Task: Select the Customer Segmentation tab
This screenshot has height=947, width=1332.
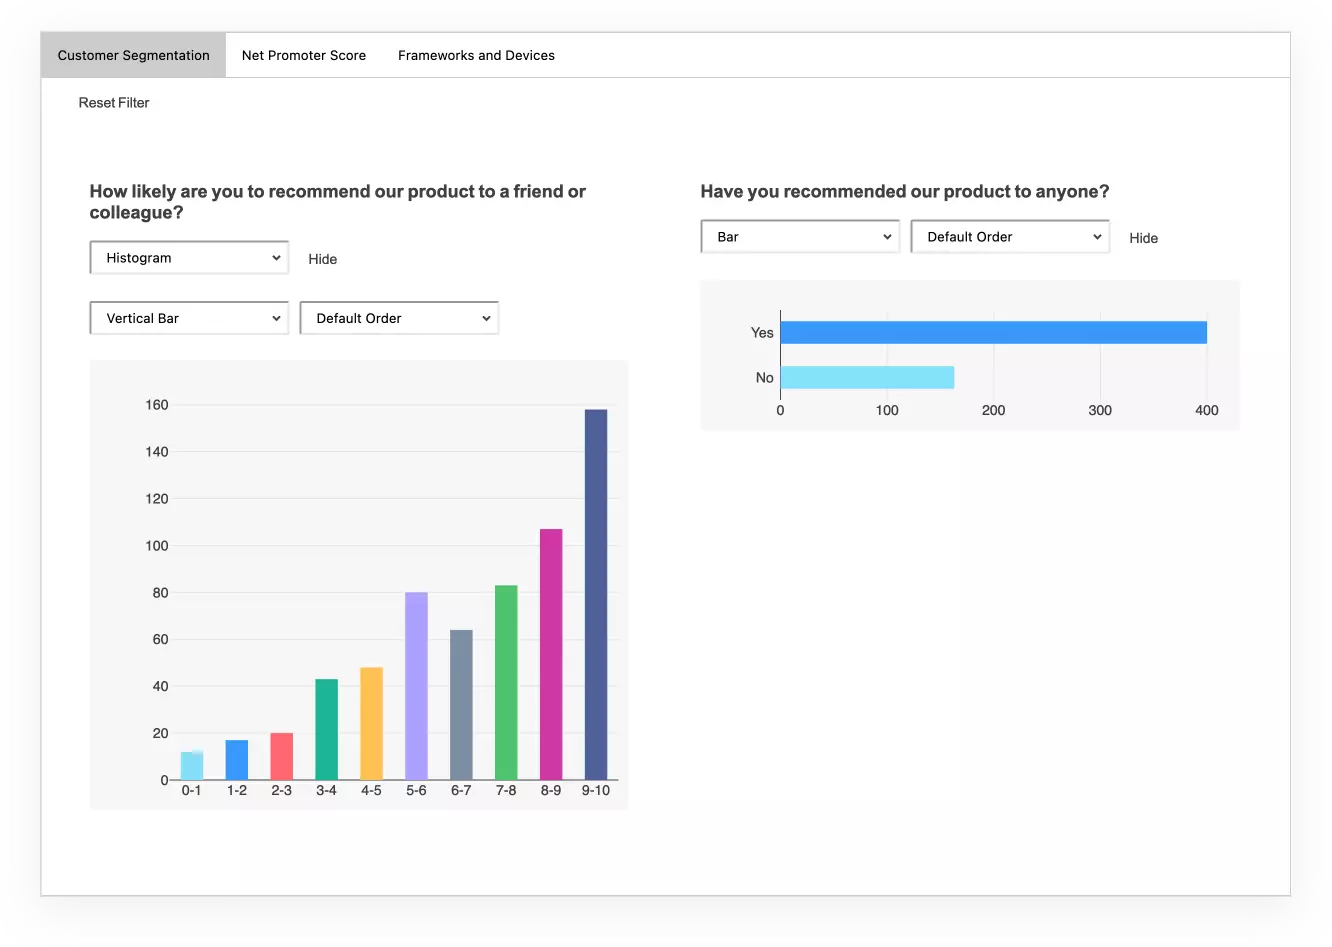Action: tap(132, 55)
